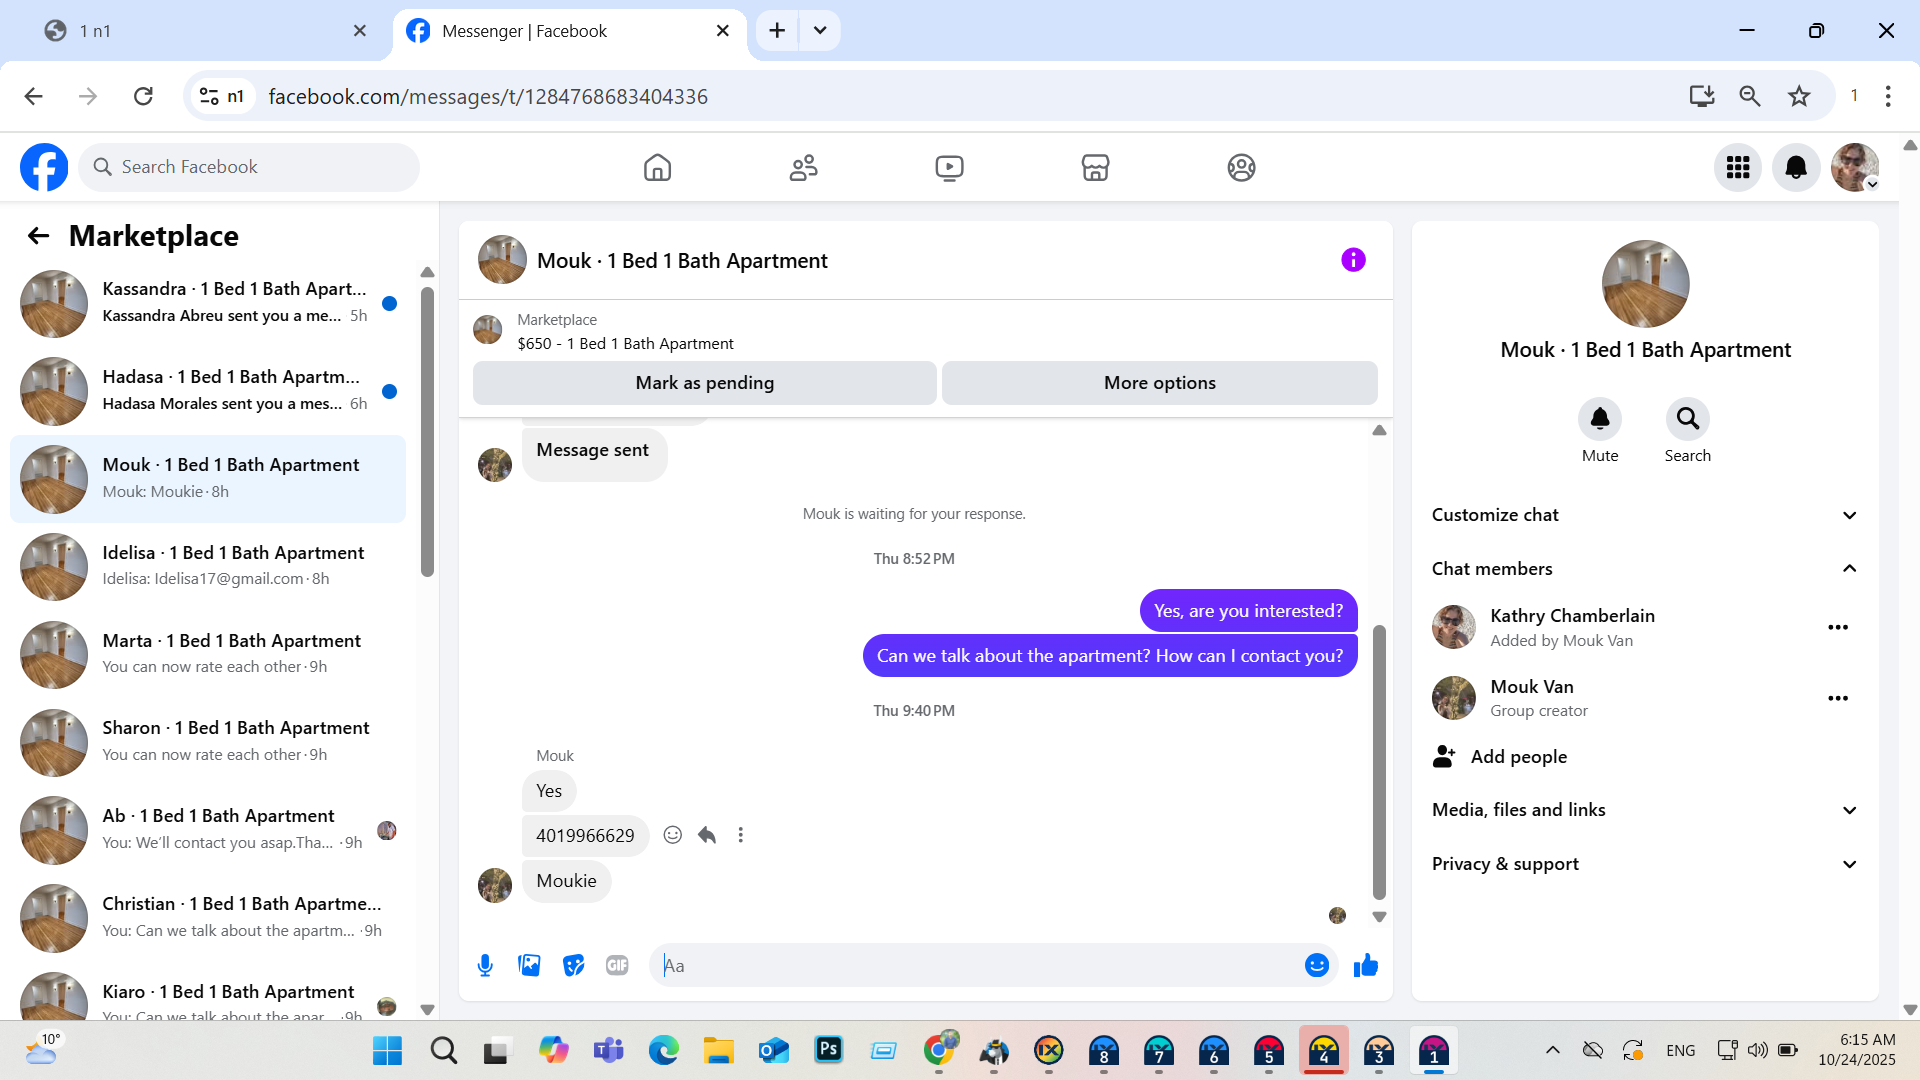Click the More options button
The width and height of the screenshot is (1920, 1080).
tap(1160, 383)
